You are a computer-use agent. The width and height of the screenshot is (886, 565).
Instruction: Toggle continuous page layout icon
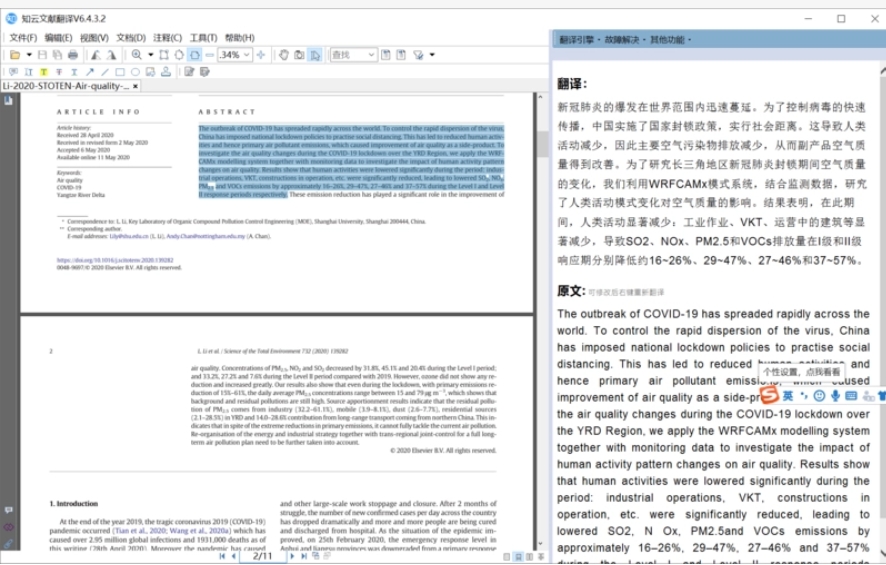(518, 557)
